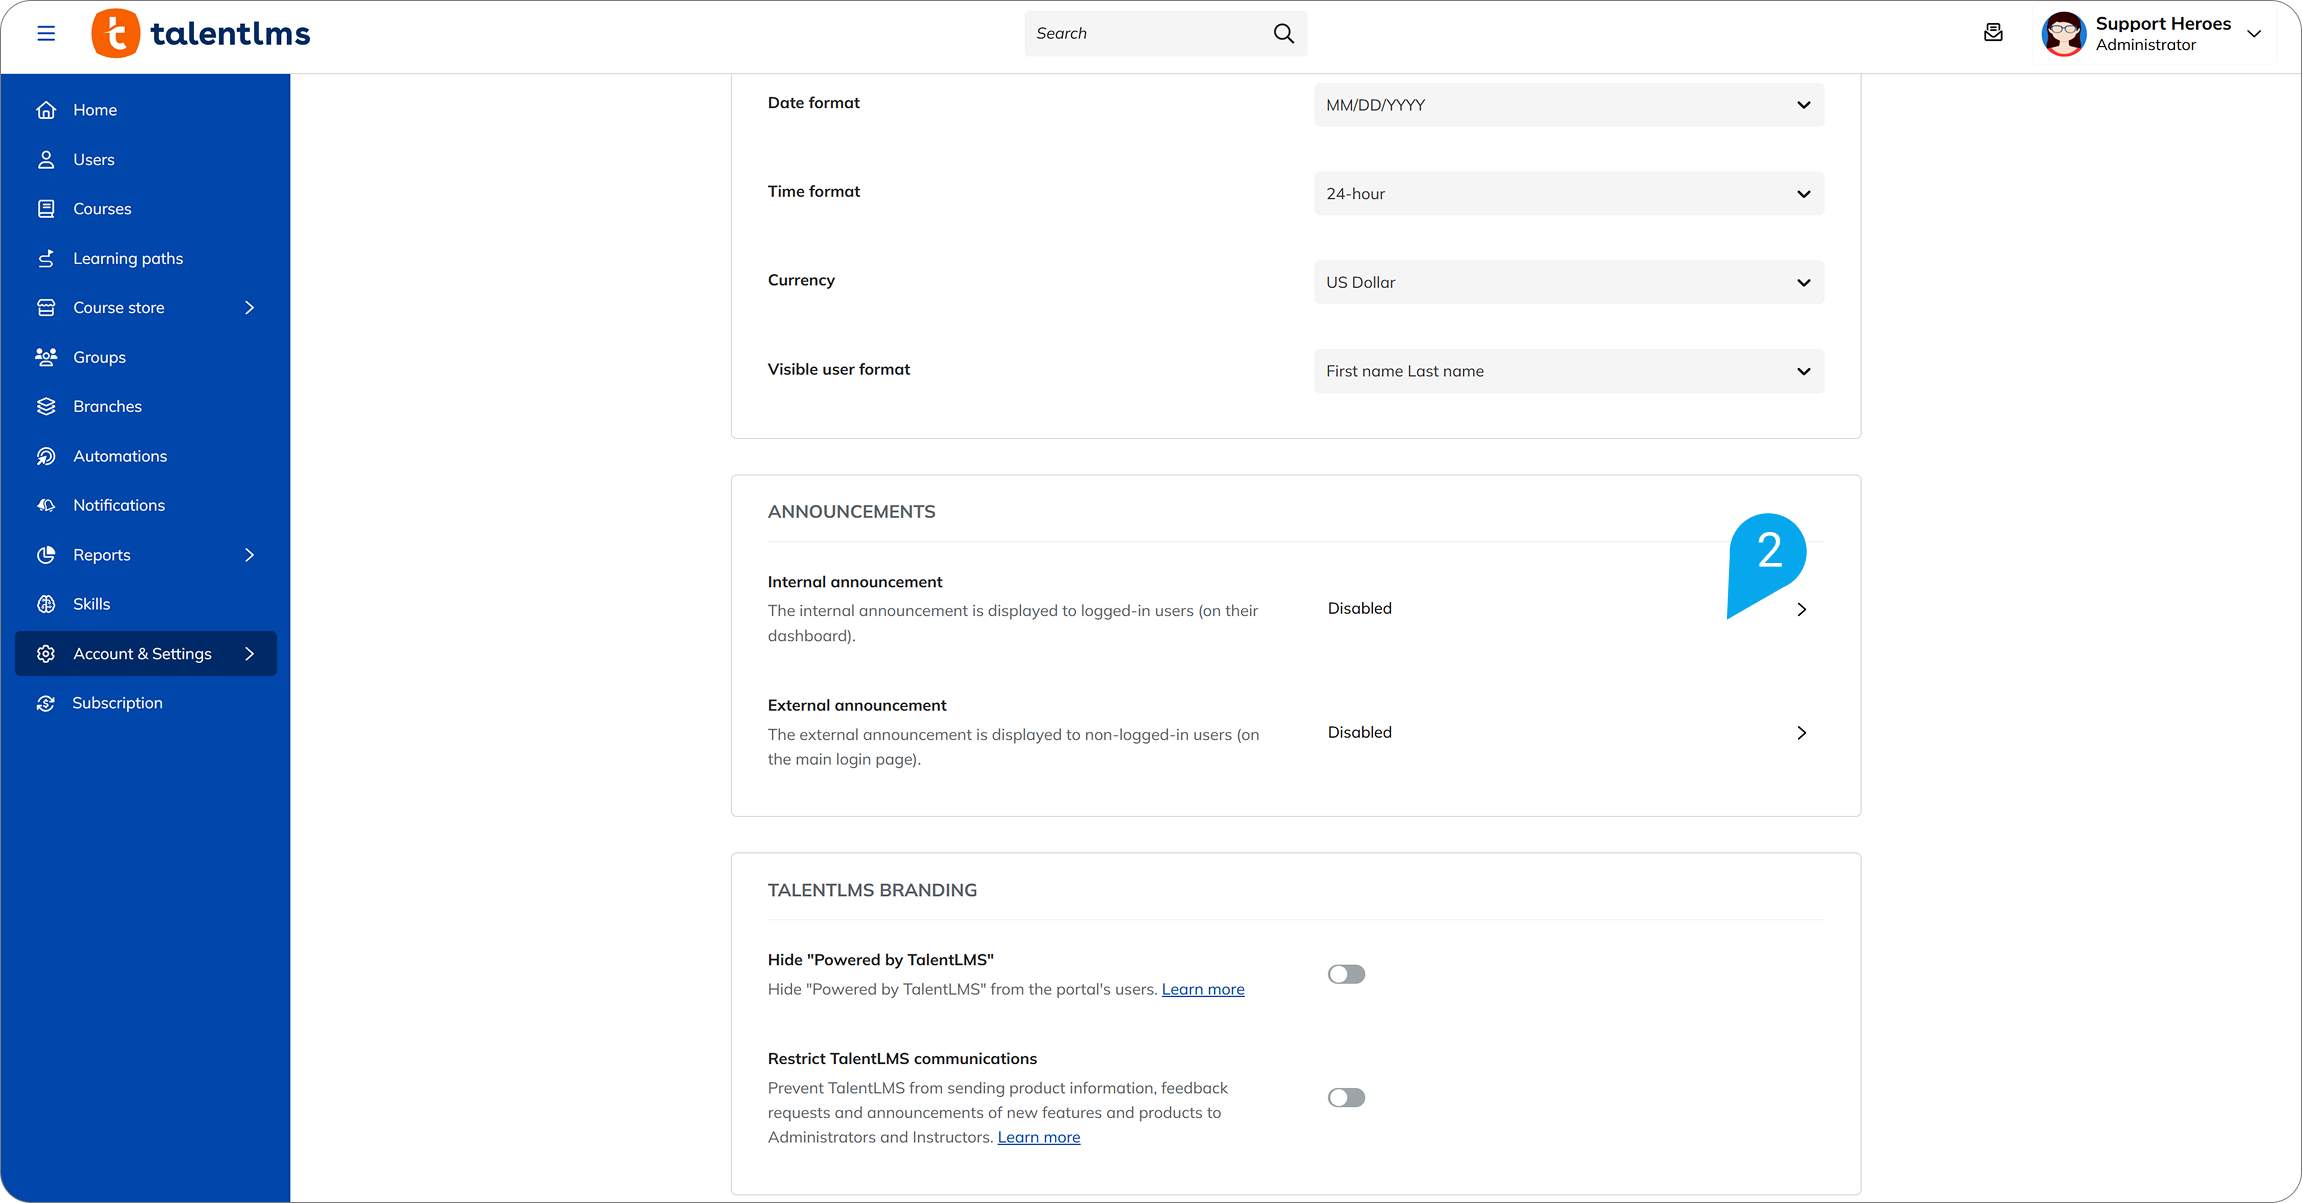Click Learn more under Restrict communications
The image size is (2302, 1203).
click(1038, 1137)
